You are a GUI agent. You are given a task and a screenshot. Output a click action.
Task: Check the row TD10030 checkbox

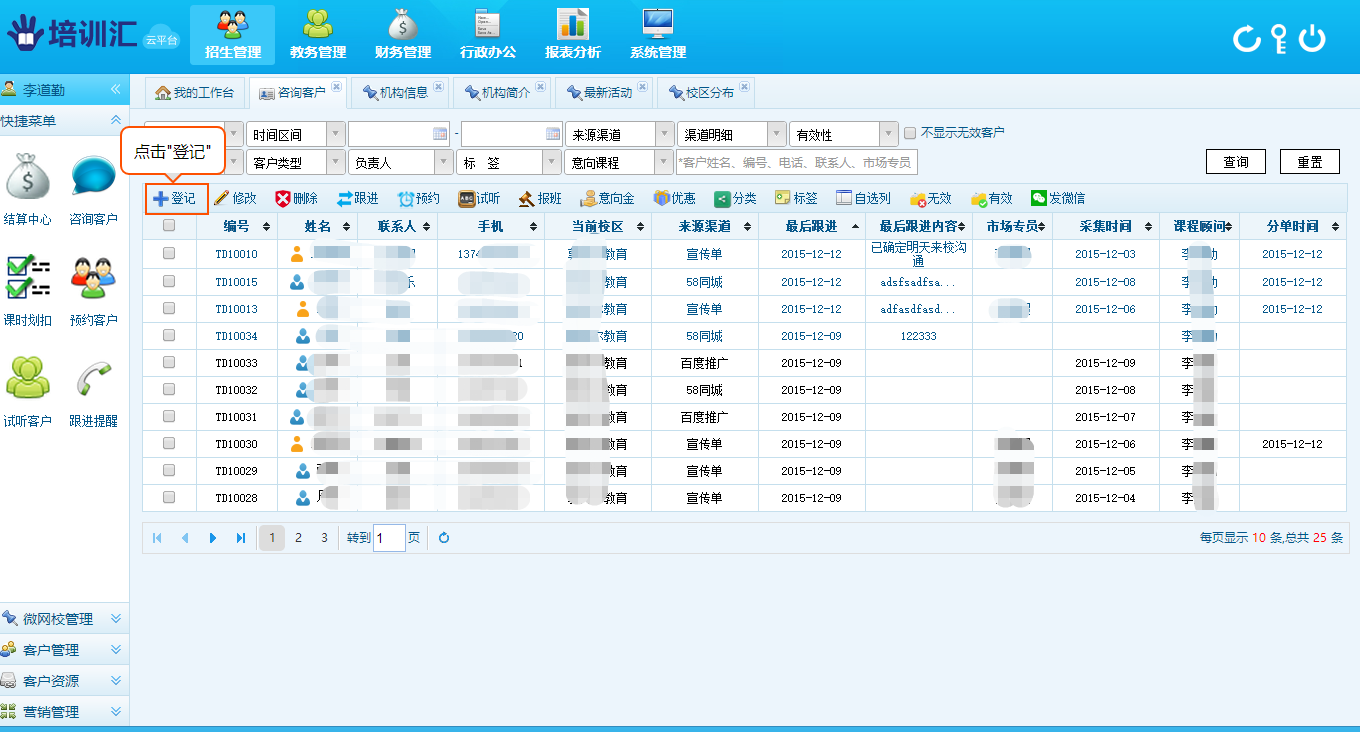click(169, 444)
